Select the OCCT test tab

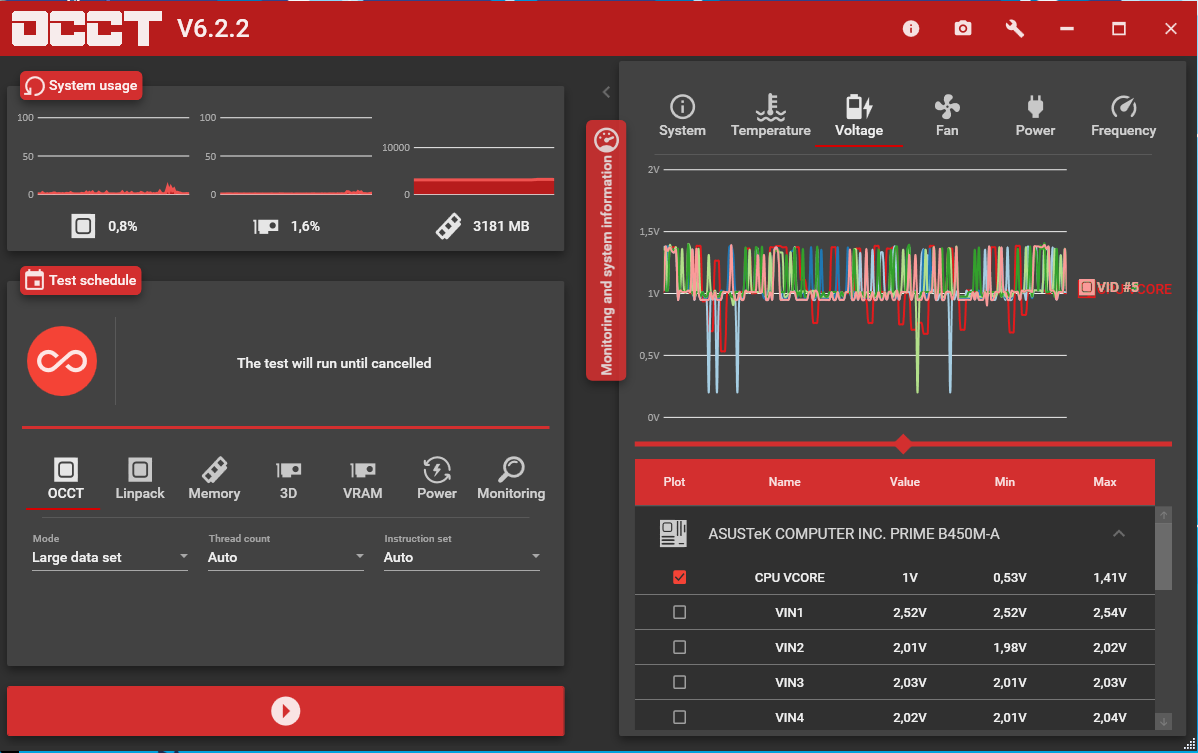click(x=66, y=480)
